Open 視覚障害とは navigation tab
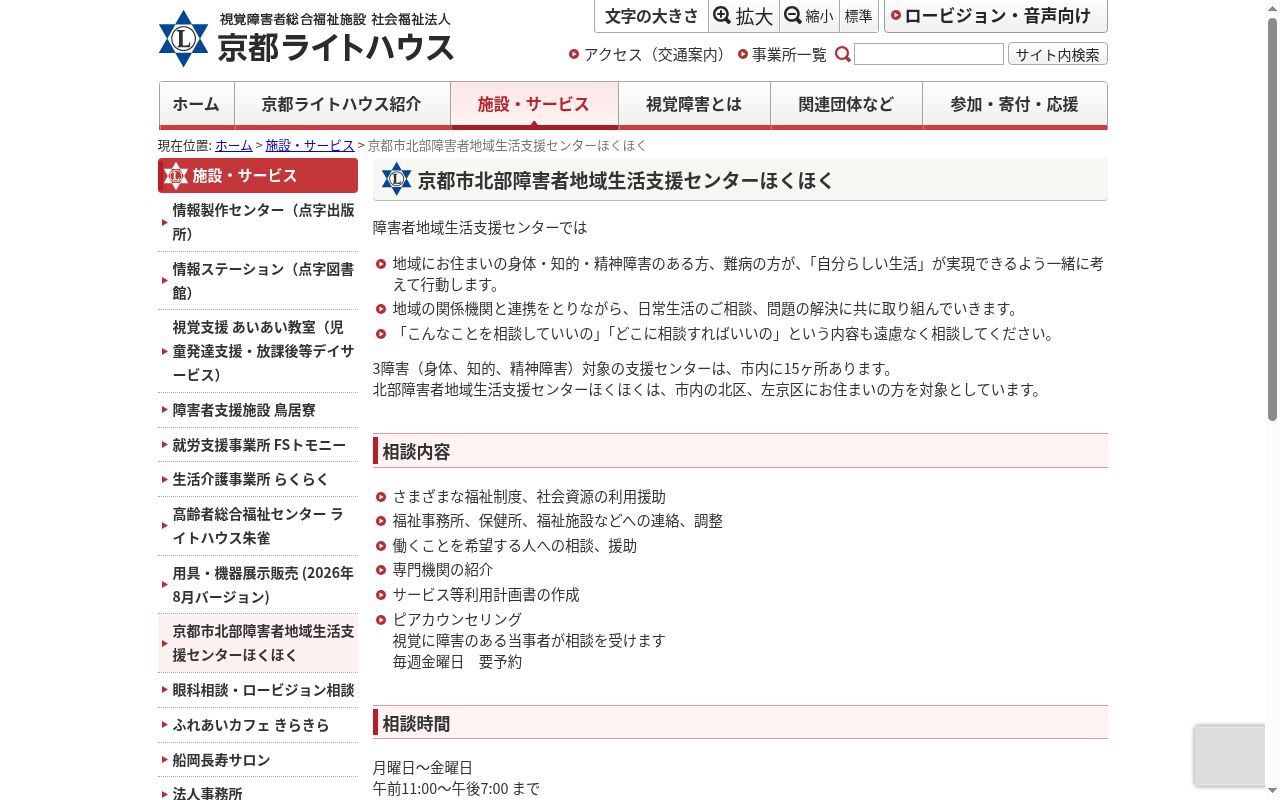The height and width of the screenshot is (800, 1280). 694,105
